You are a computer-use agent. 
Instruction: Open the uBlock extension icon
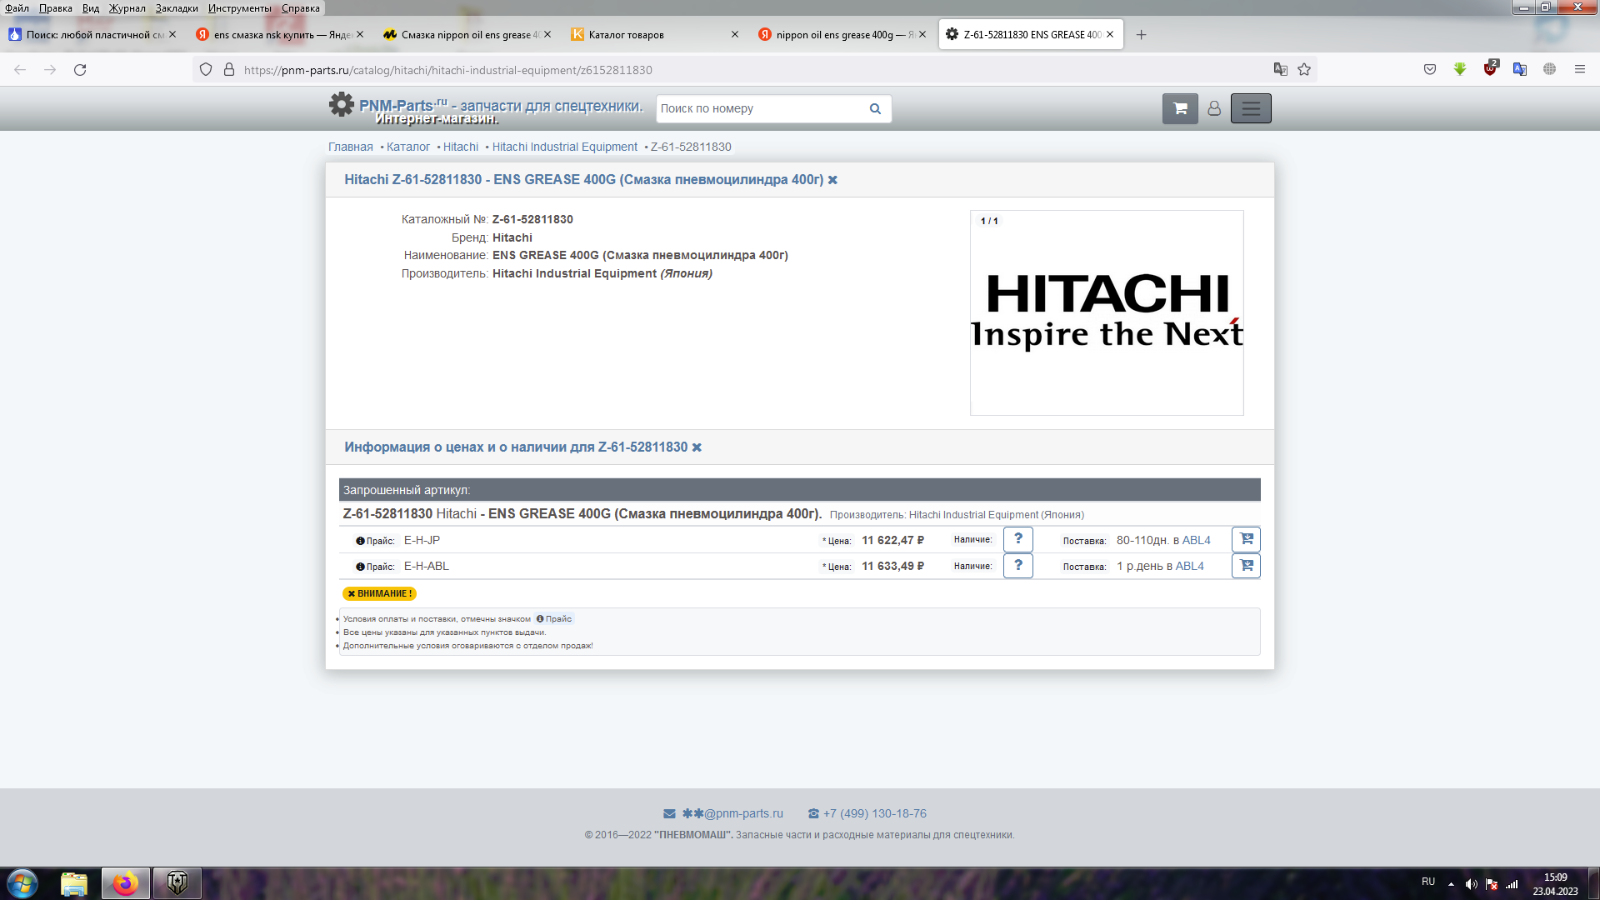[x=1490, y=69]
